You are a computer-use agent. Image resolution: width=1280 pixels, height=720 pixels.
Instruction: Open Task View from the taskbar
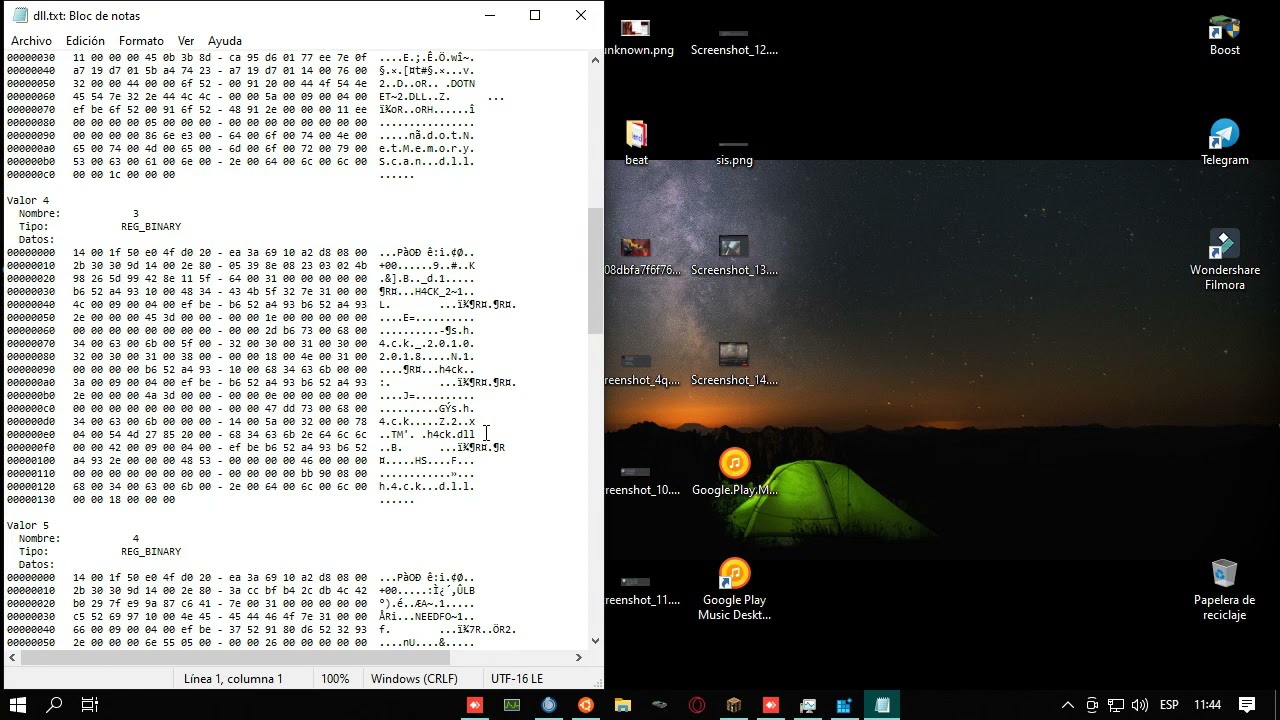tap(89, 705)
